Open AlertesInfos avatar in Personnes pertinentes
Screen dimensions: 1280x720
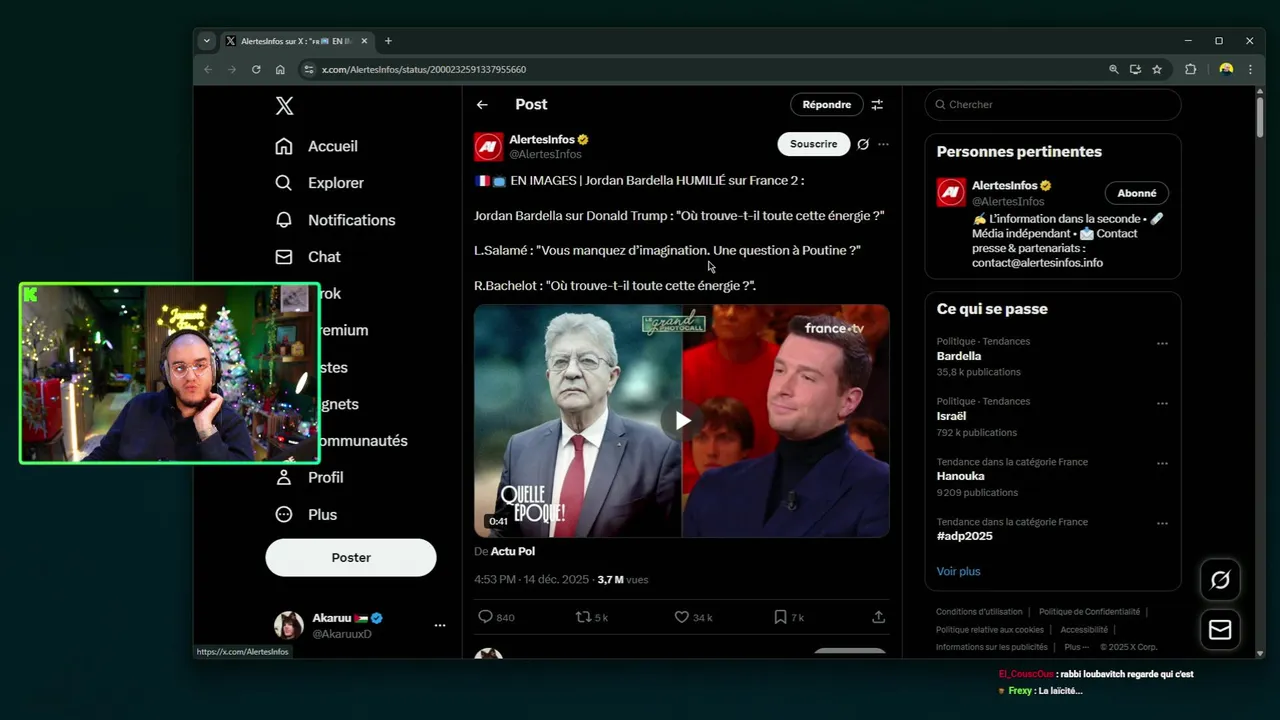point(951,192)
